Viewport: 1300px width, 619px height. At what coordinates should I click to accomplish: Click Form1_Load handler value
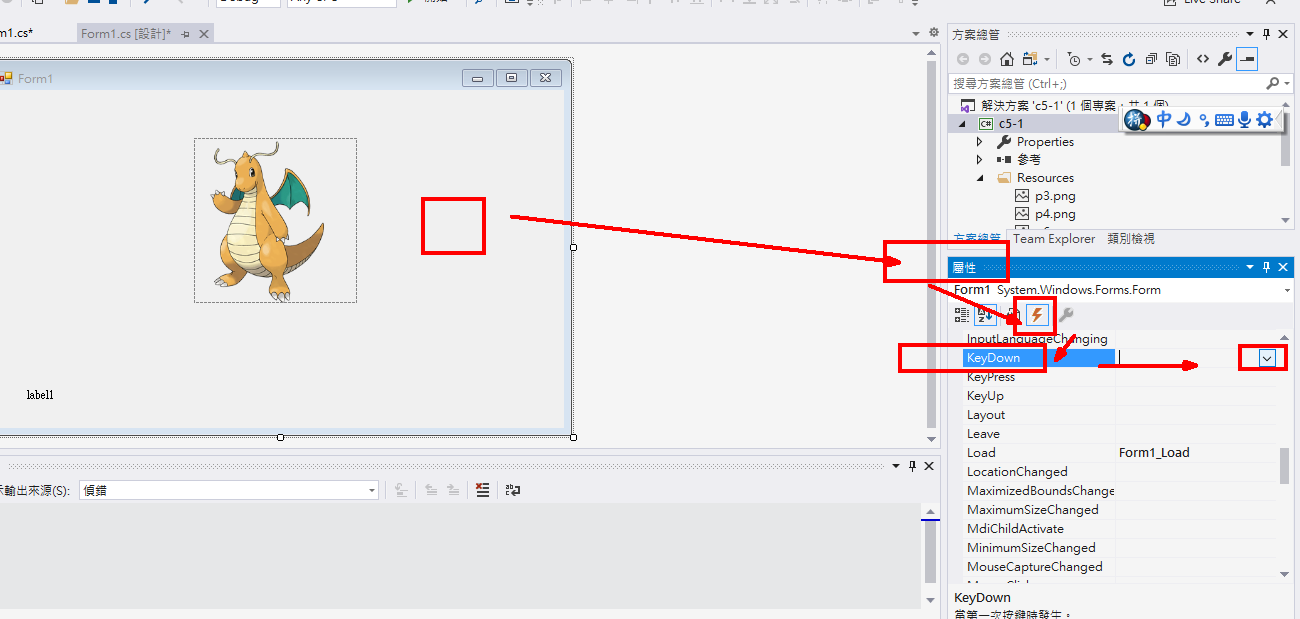pyautogui.click(x=1154, y=453)
